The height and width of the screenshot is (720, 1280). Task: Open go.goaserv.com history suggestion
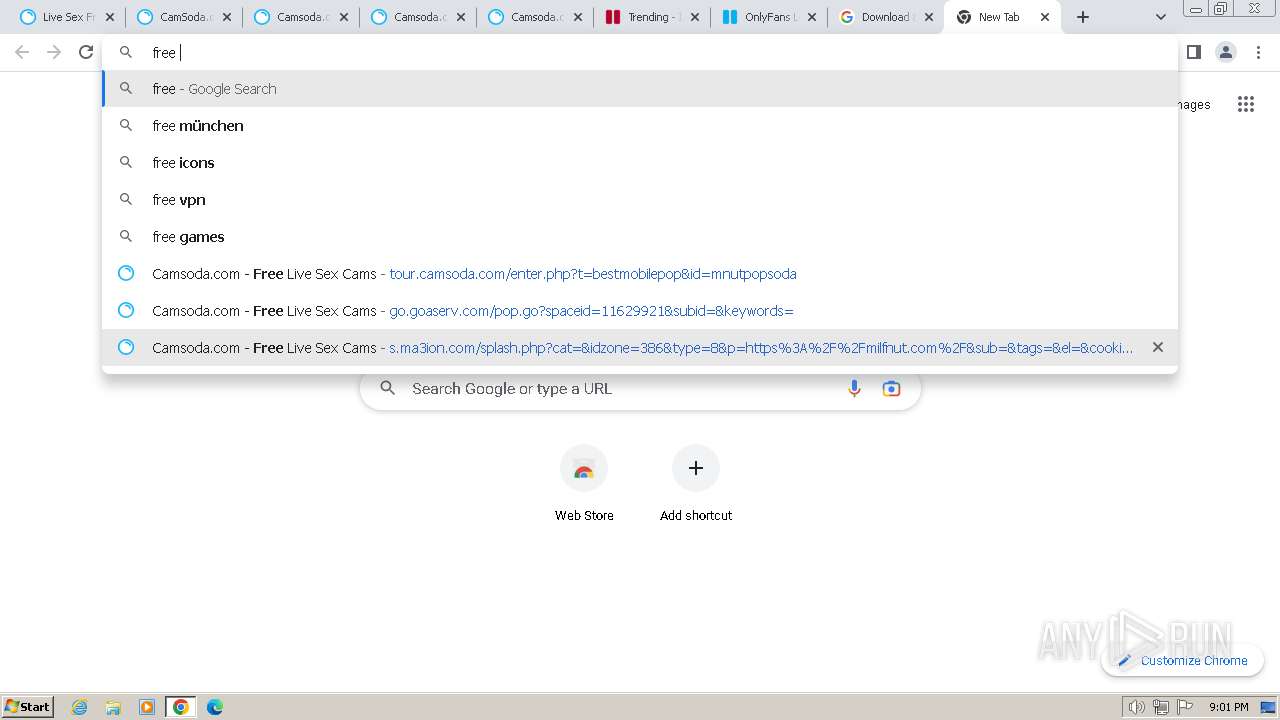click(640, 311)
